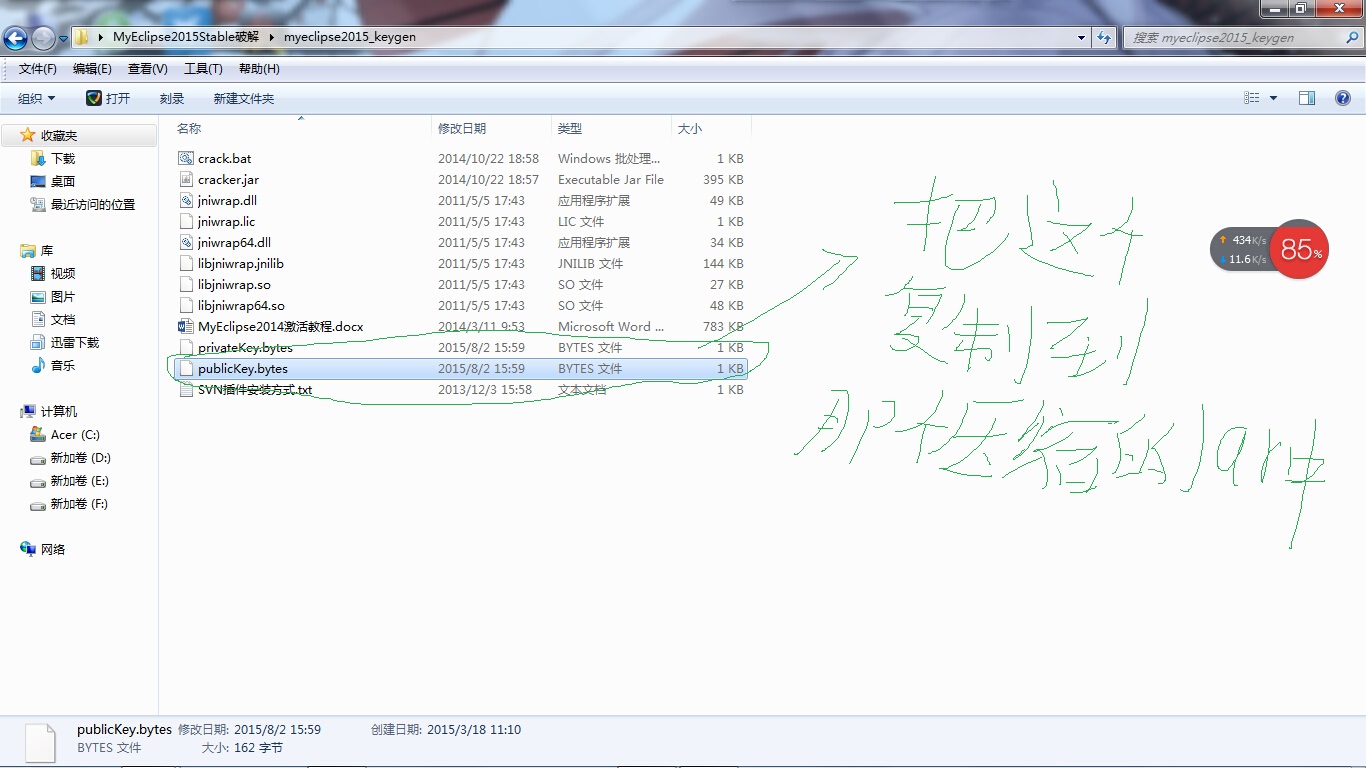
Task: Select the cracker.jar file icon
Action: [186, 179]
